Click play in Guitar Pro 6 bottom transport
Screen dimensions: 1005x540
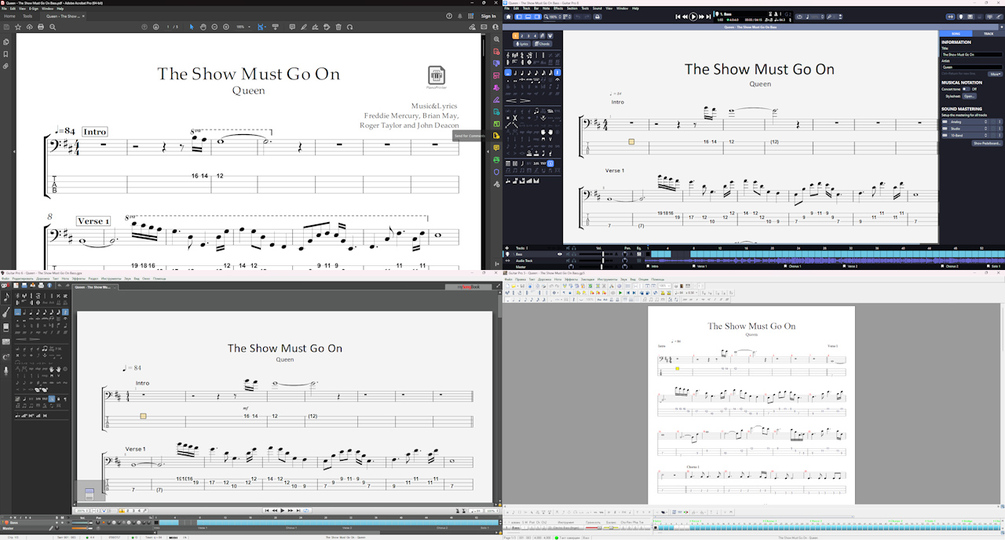[x=282, y=511]
